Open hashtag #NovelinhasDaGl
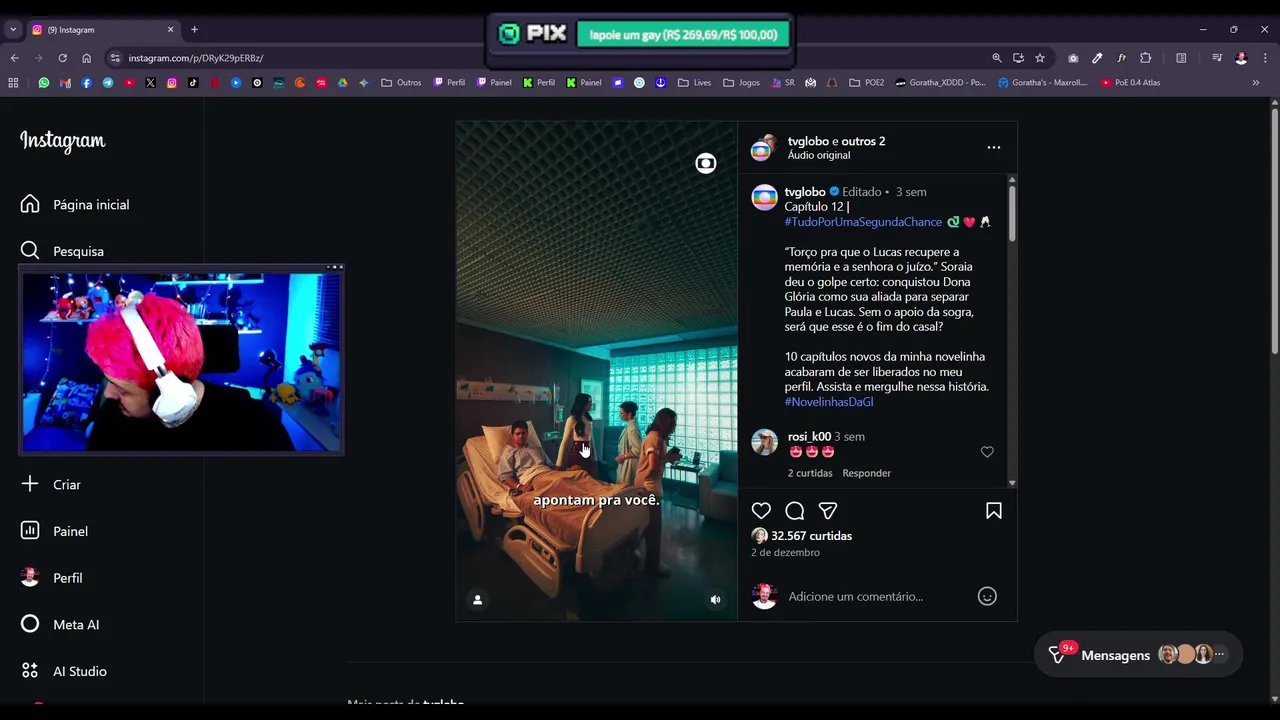 (829, 402)
